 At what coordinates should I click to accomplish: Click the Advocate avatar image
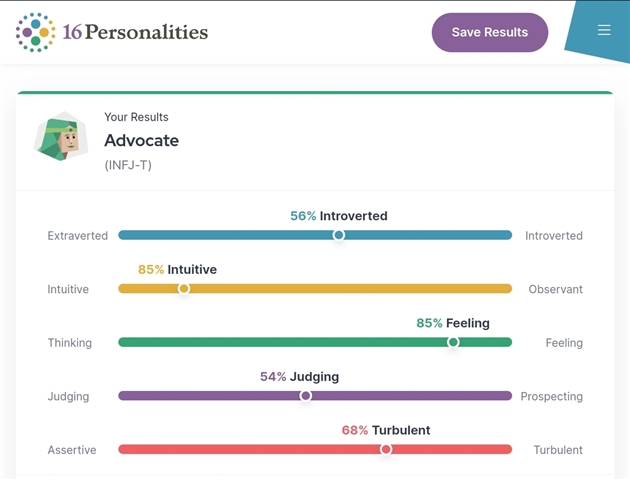(x=61, y=137)
